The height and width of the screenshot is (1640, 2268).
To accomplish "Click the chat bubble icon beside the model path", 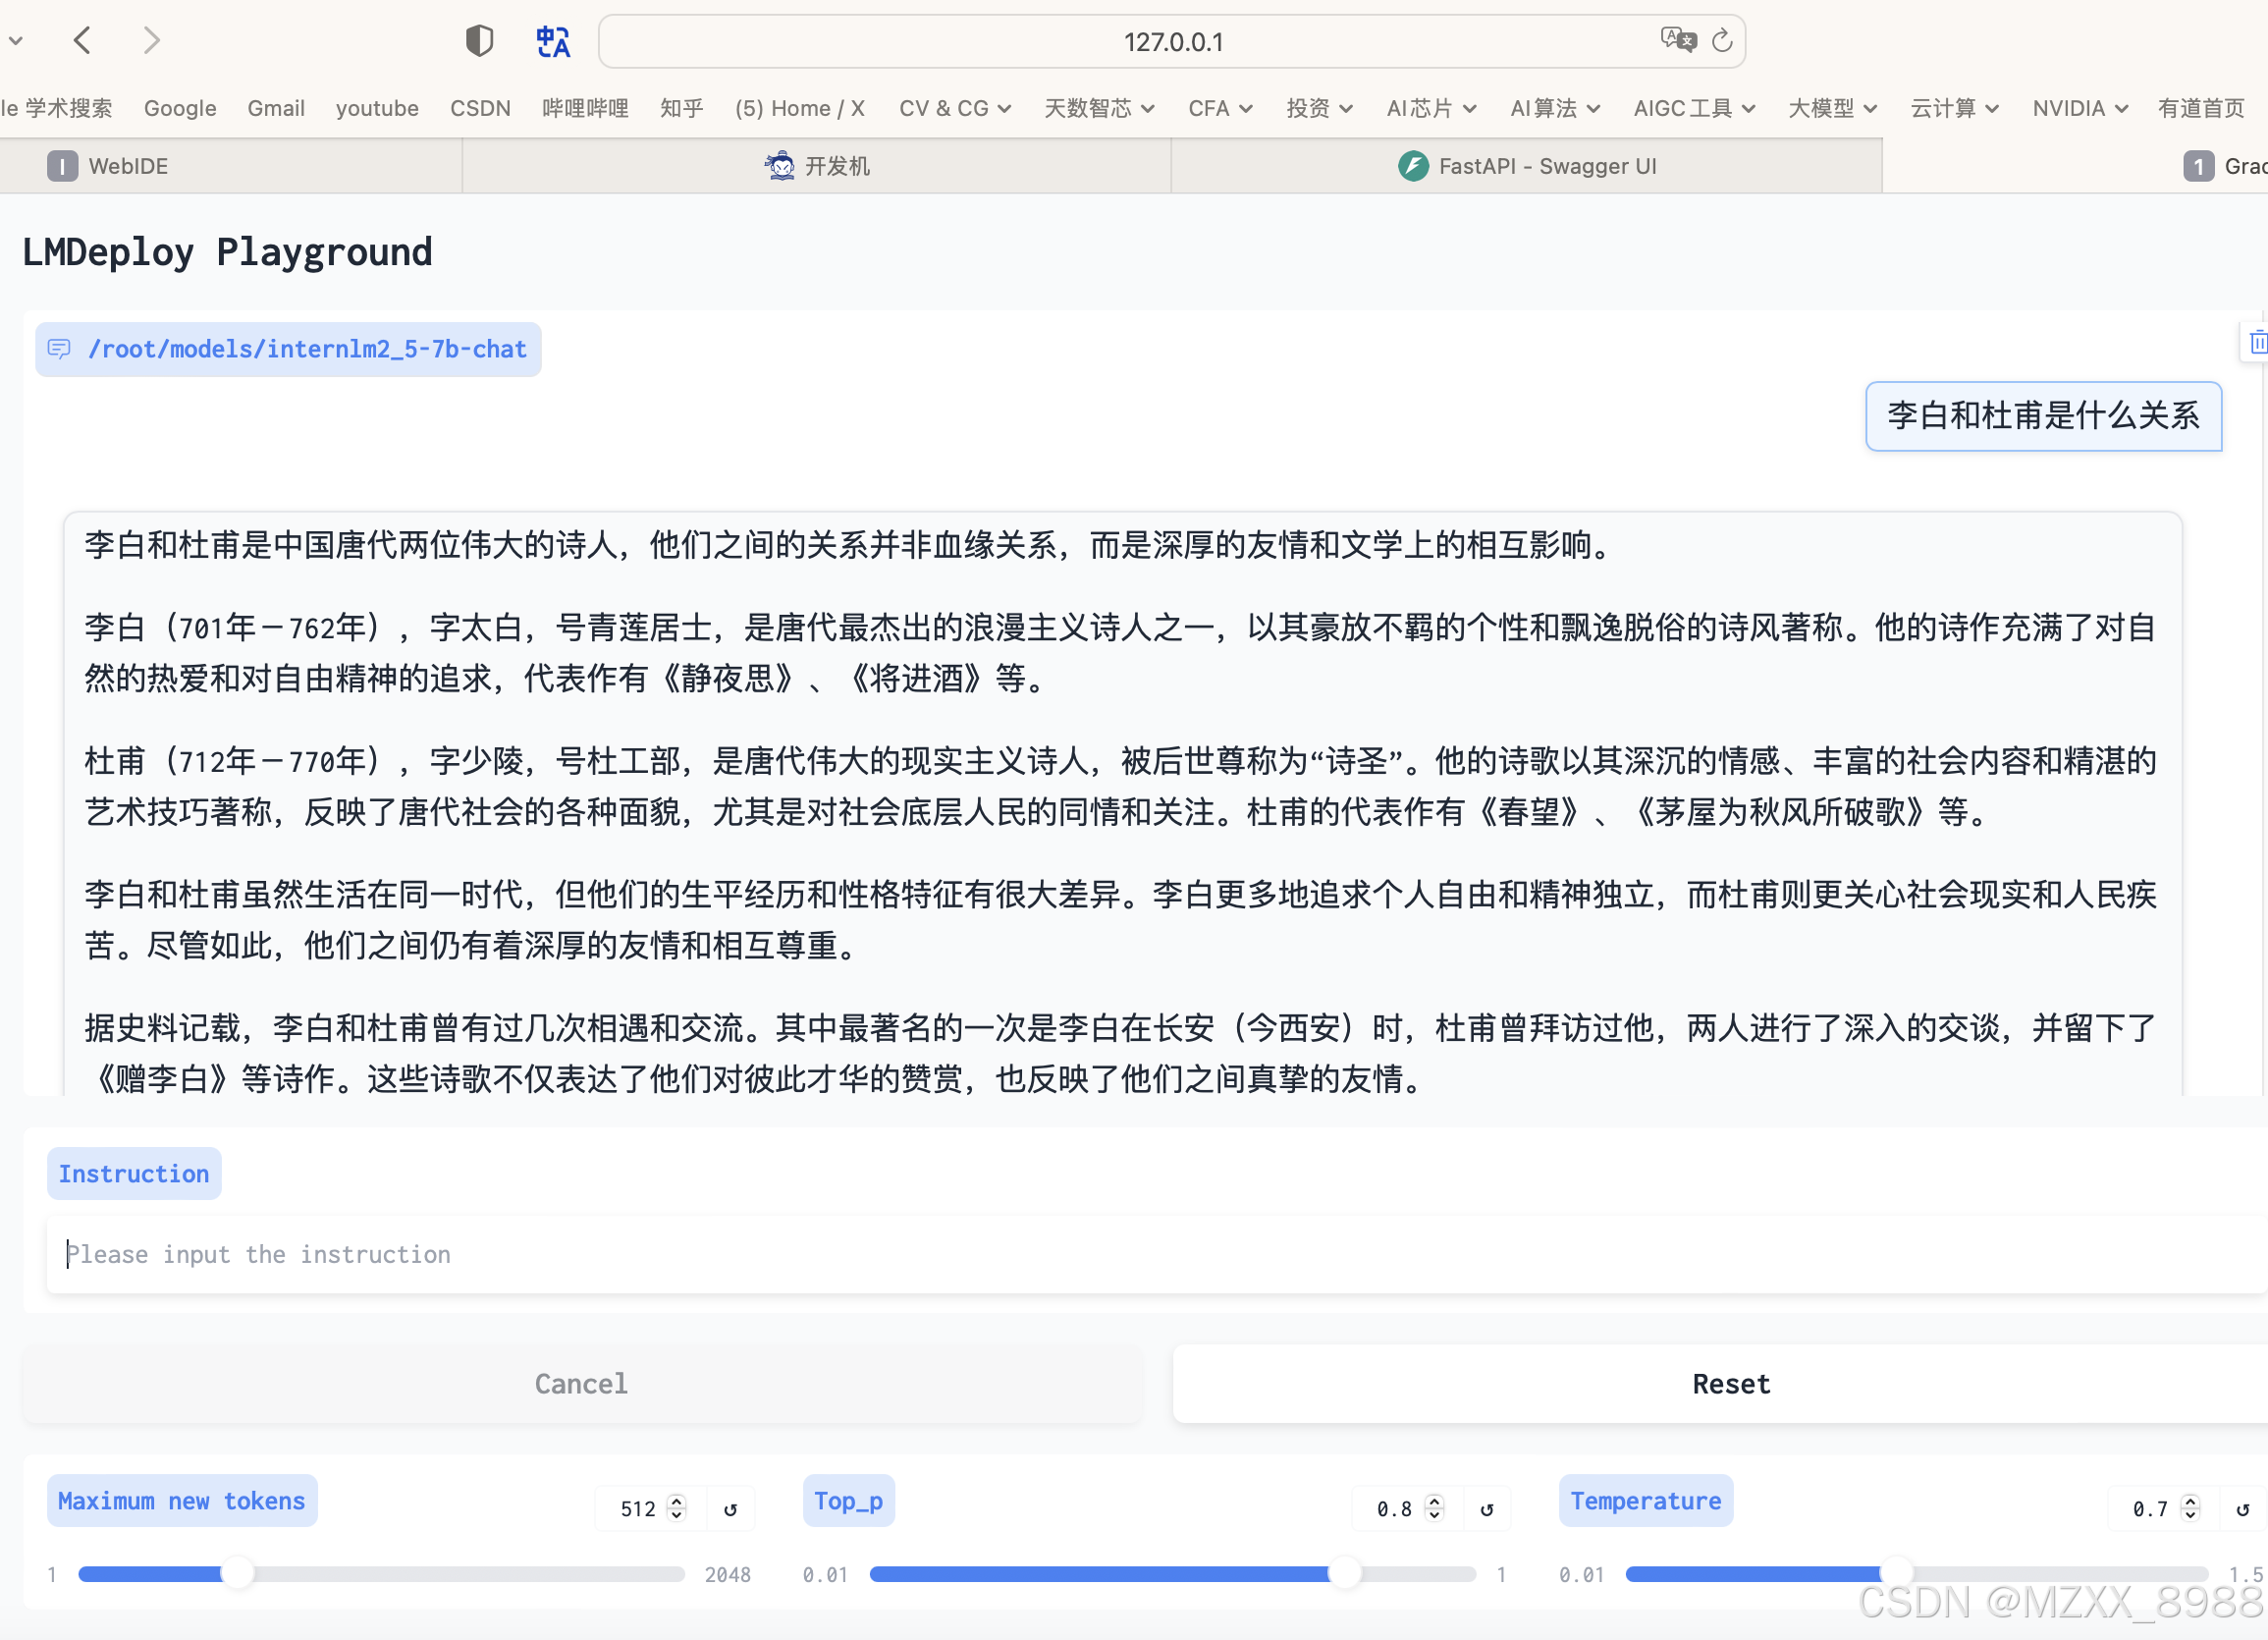I will click(59, 349).
